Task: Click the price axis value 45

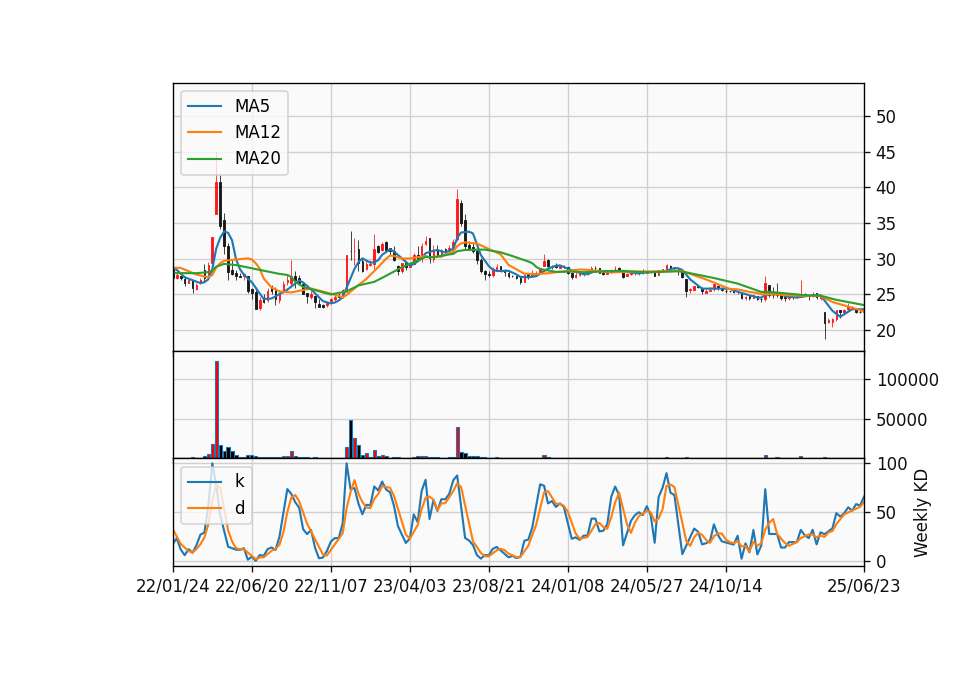Action: coord(885,152)
